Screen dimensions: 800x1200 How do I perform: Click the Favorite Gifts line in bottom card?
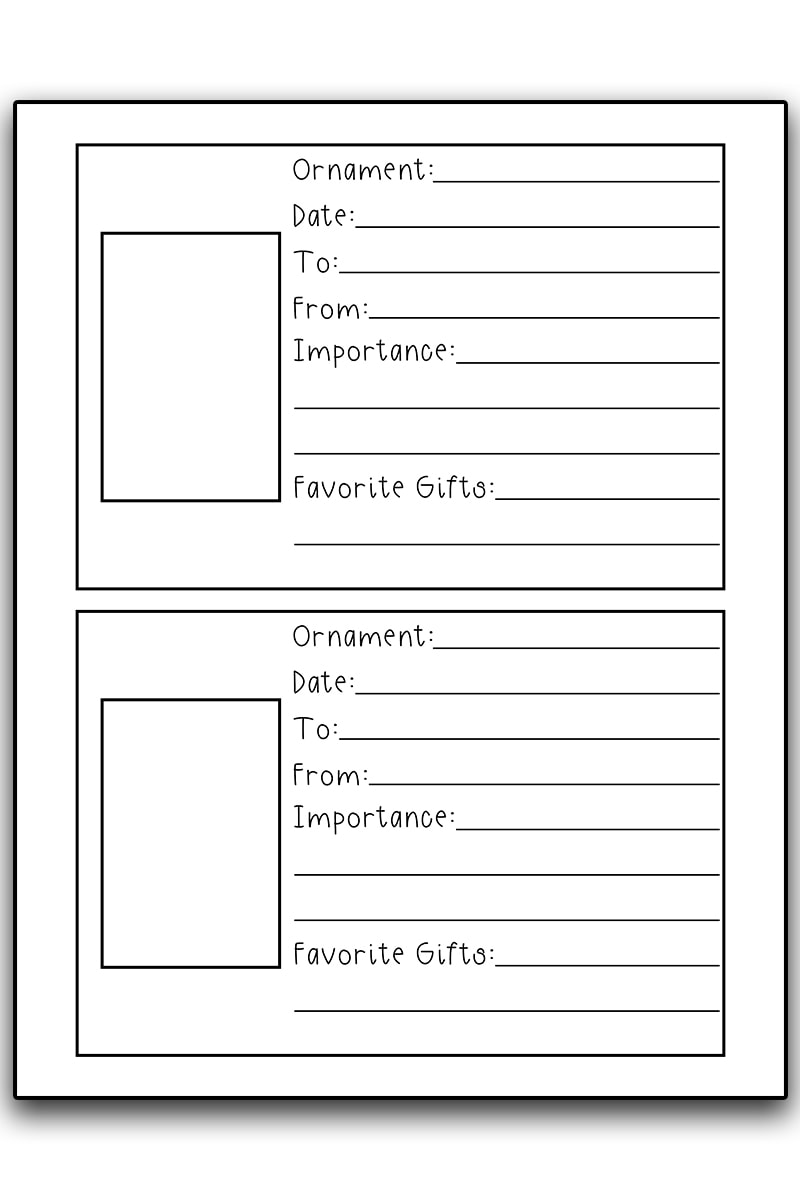(608, 965)
